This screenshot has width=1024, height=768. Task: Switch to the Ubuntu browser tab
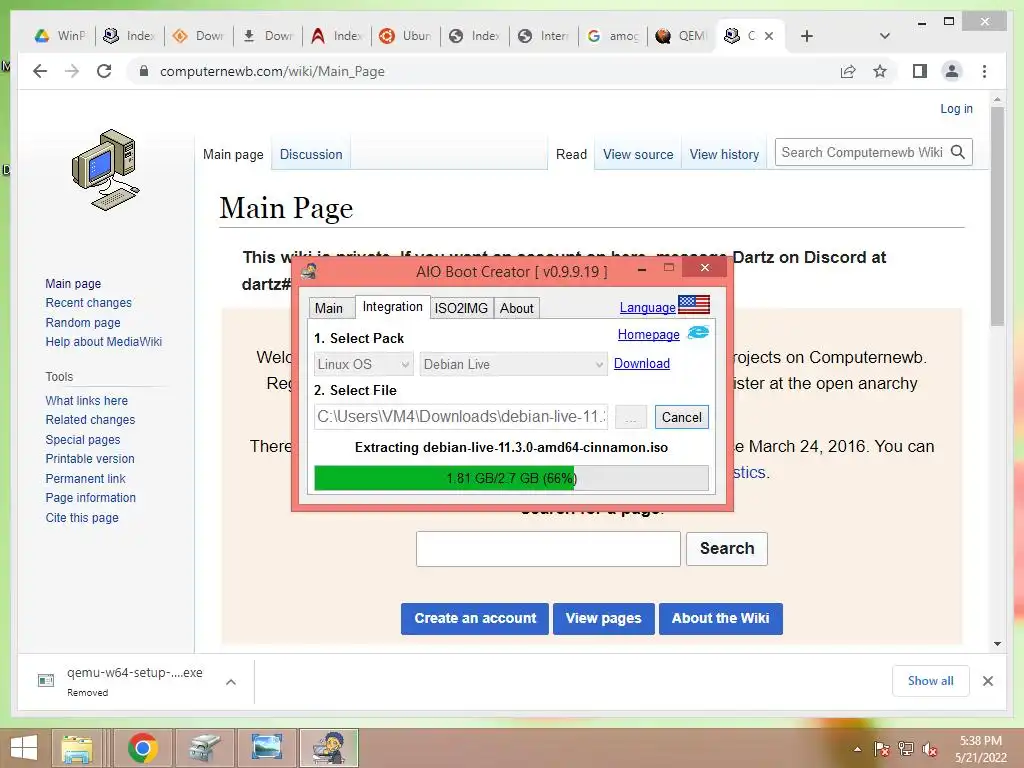[405, 36]
